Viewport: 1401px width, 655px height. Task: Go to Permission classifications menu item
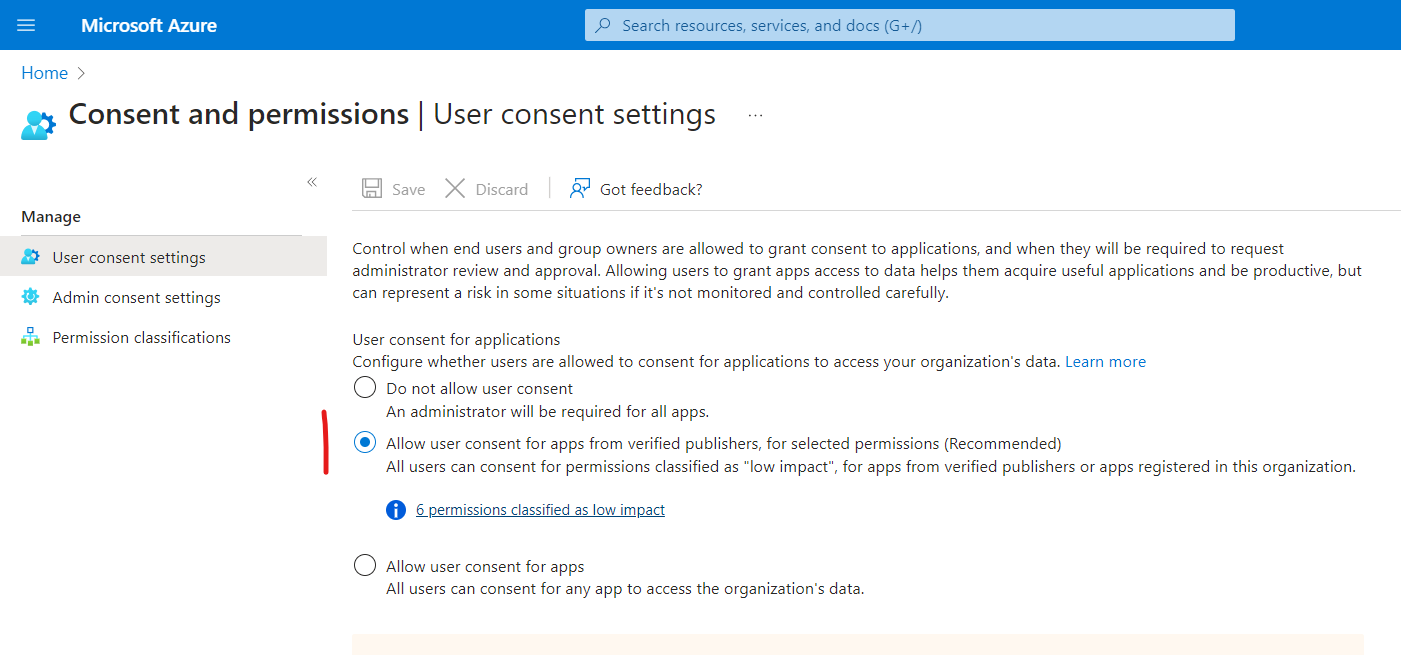141,337
